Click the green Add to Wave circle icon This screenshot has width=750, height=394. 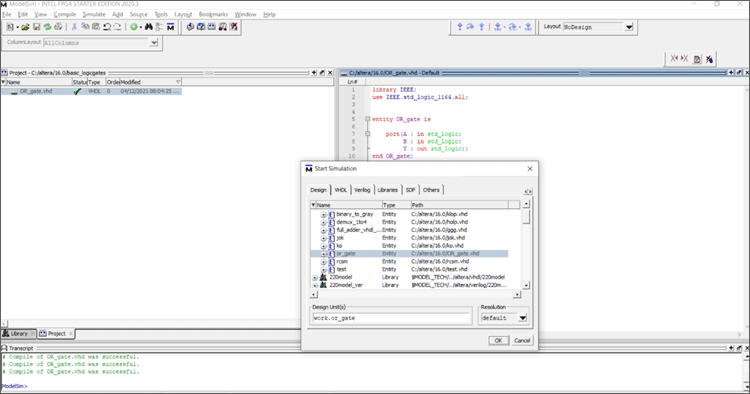[x=134, y=27]
